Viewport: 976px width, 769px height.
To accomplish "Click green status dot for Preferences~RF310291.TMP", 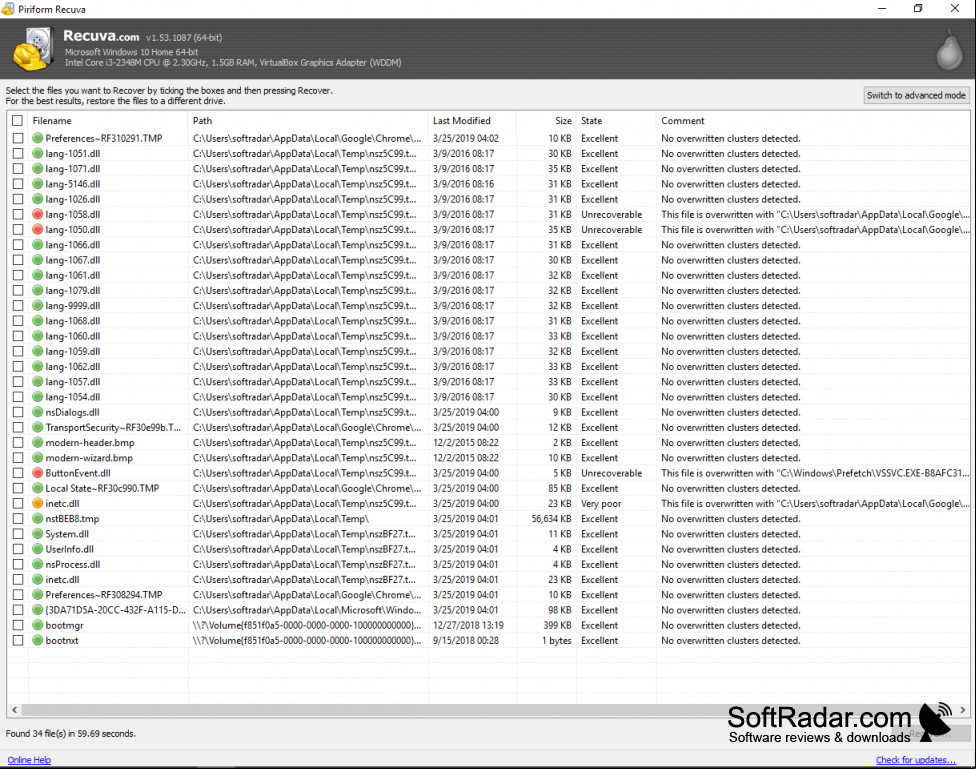I will (37, 138).
